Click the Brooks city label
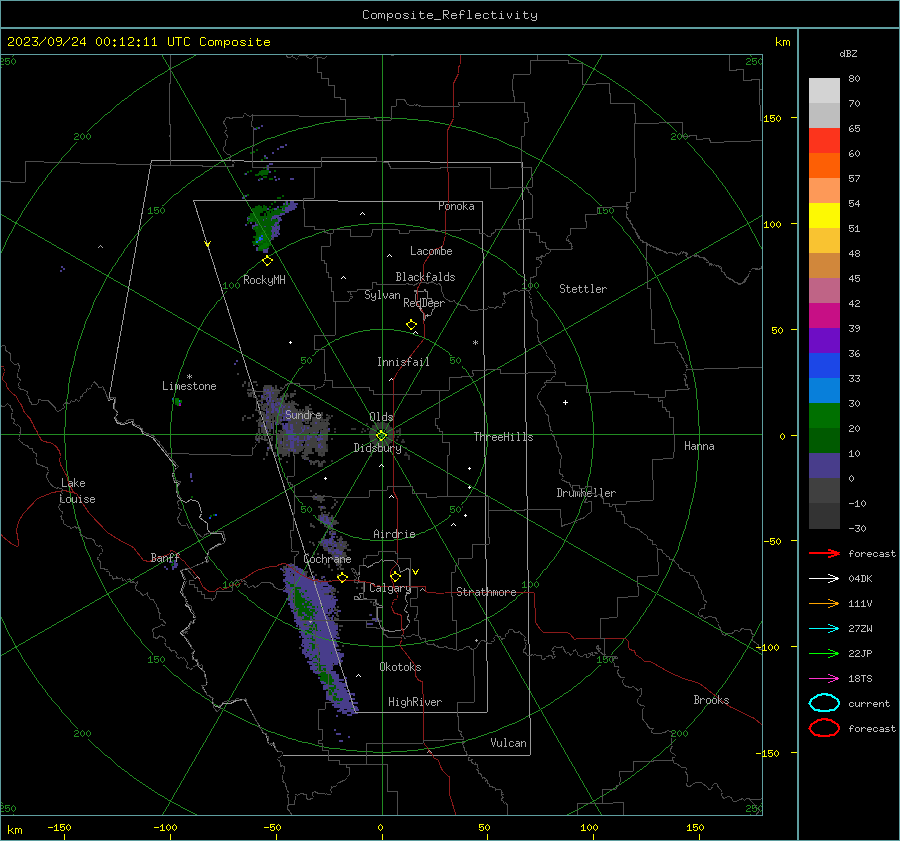Image resolution: width=900 pixels, height=841 pixels. [711, 700]
